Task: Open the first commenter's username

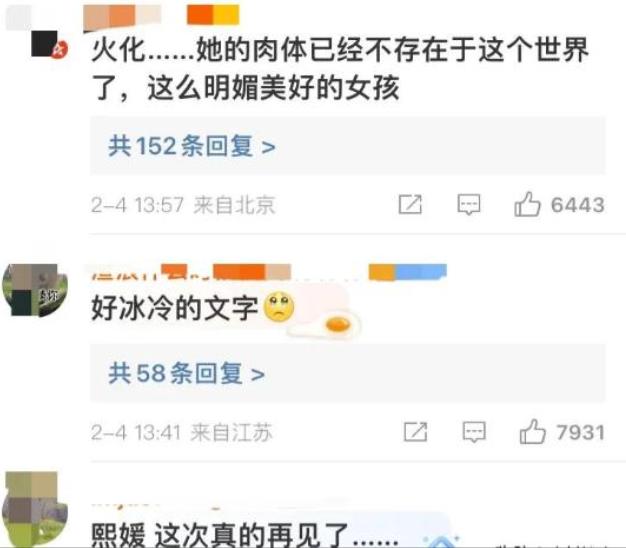Action: 161,14
